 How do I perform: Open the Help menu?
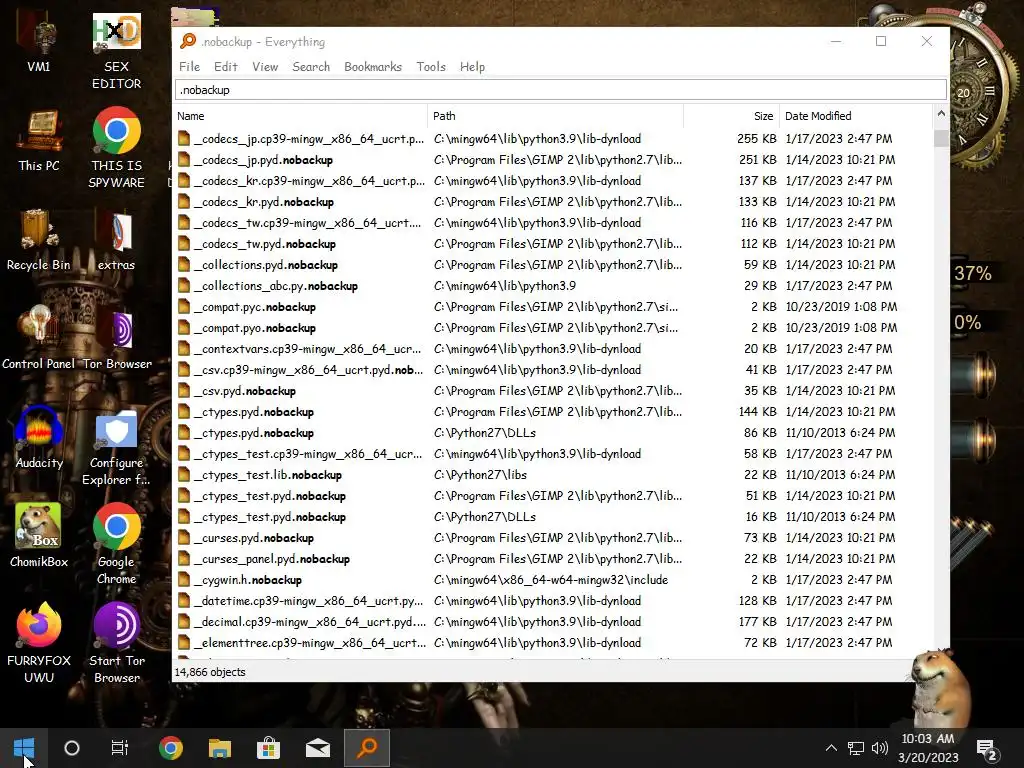point(472,67)
